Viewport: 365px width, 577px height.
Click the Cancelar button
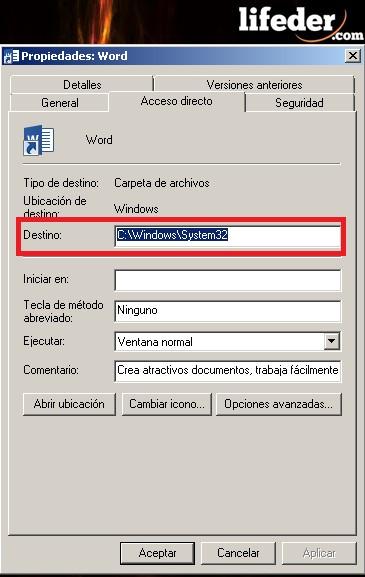(x=238, y=553)
